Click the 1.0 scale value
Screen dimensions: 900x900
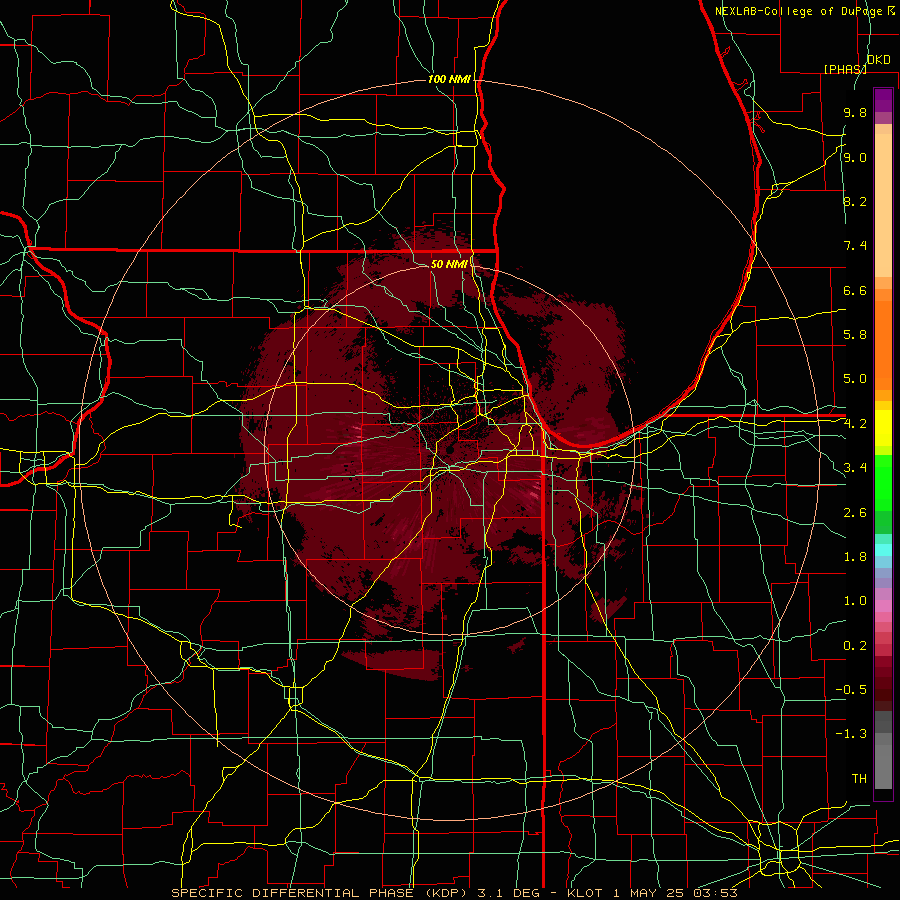tap(855, 601)
